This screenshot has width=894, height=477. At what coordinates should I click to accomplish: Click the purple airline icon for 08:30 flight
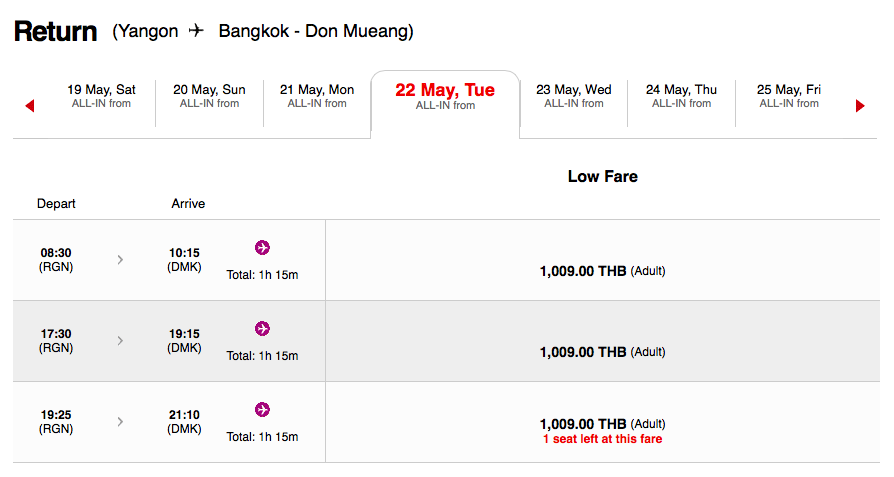[262, 248]
